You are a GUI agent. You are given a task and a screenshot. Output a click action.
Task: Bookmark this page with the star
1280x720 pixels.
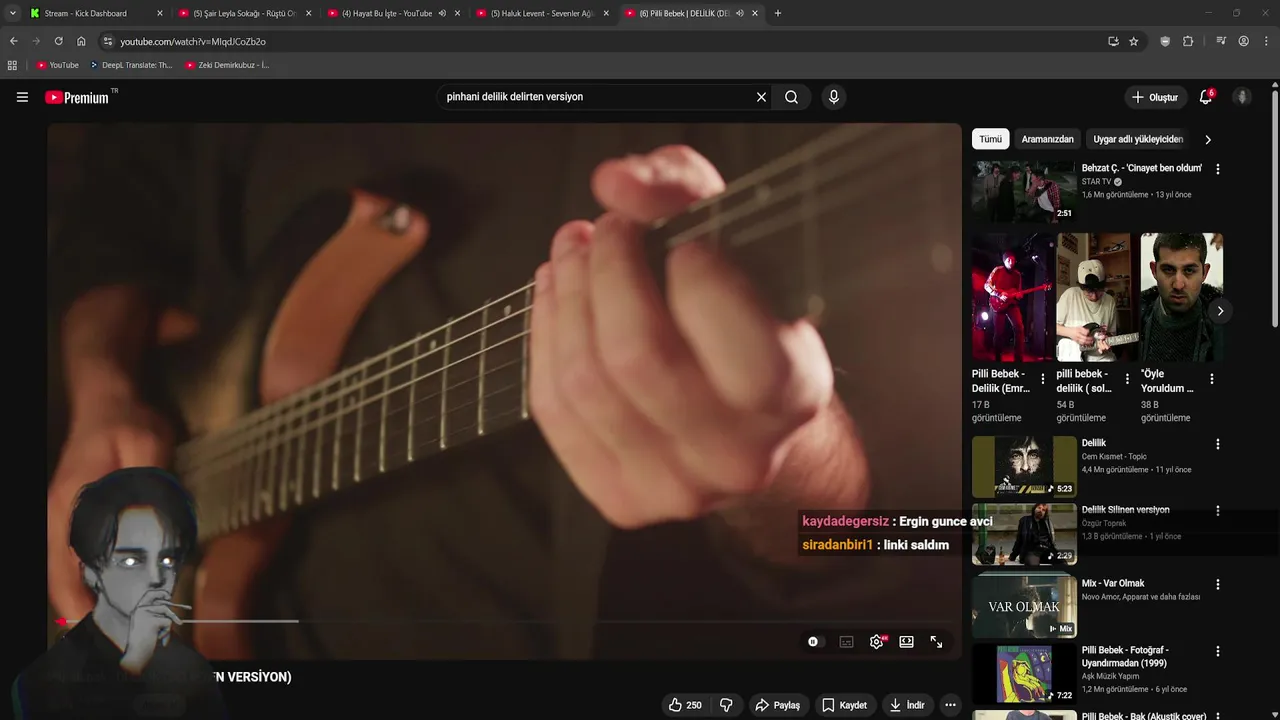[1133, 41]
